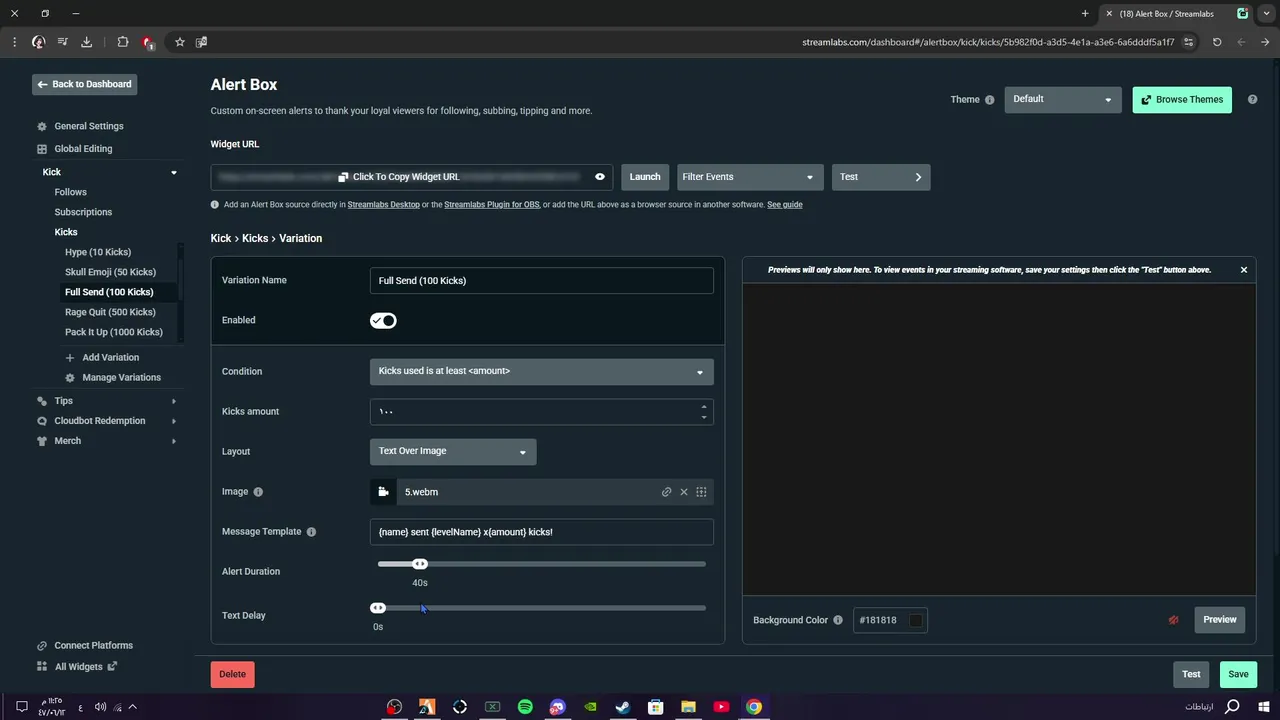Select Pack It Up (1000 Kicks) variation
This screenshot has width=1280, height=720.
click(x=114, y=332)
